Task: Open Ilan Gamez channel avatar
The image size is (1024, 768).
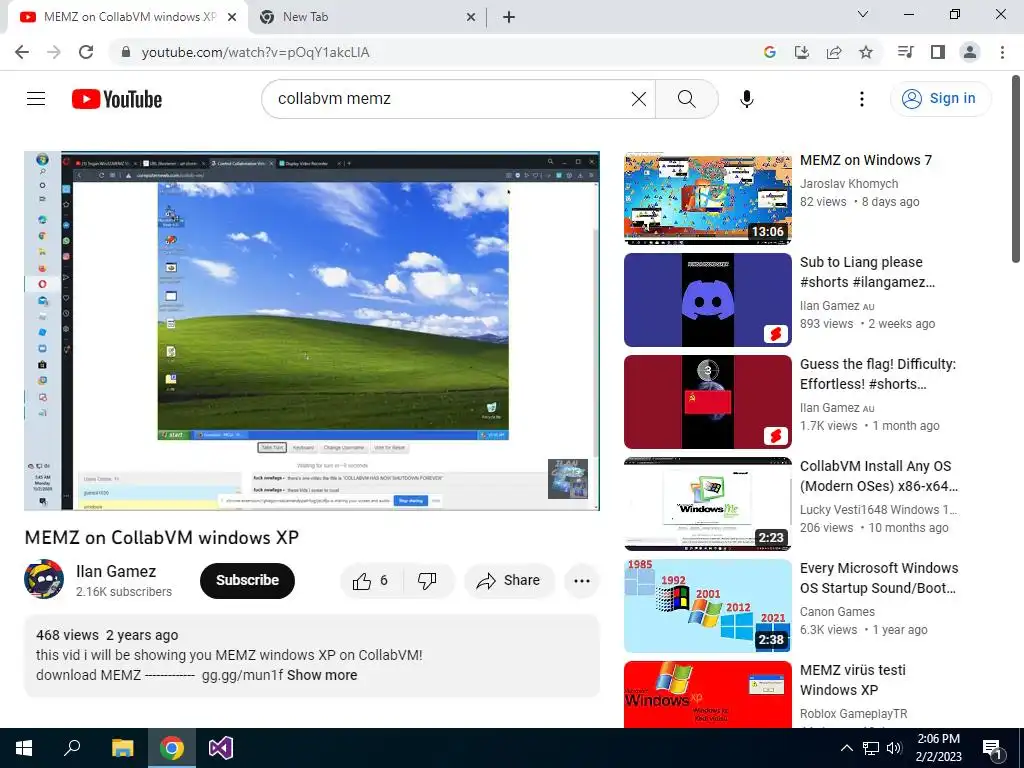Action: (x=44, y=579)
